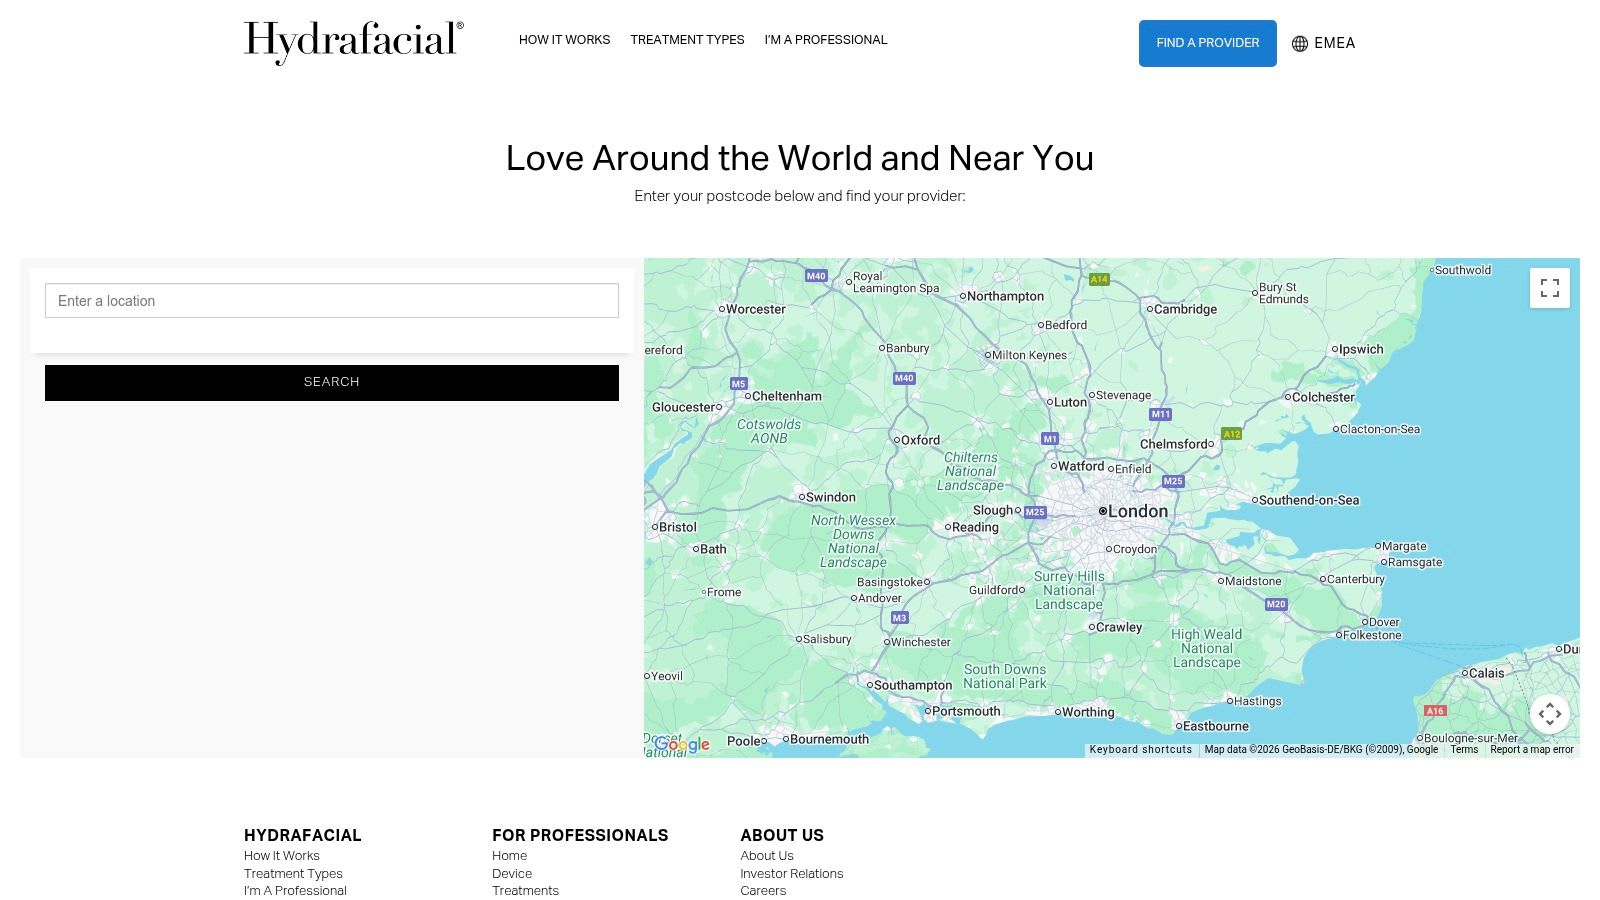The image size is (1600, 900).
Task: Click the A12 road badge near Chelmsford
Action: 1232,434
